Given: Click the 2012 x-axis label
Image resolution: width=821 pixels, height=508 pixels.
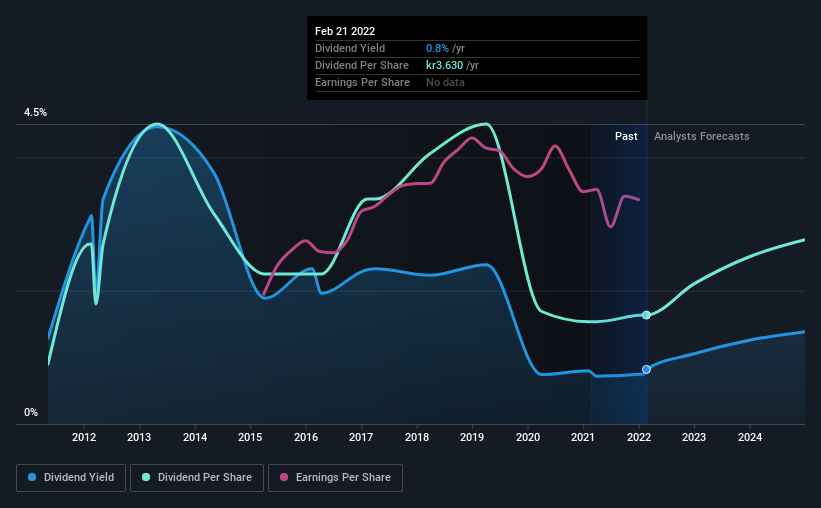Looking at the screenshot, I should 84,437.
